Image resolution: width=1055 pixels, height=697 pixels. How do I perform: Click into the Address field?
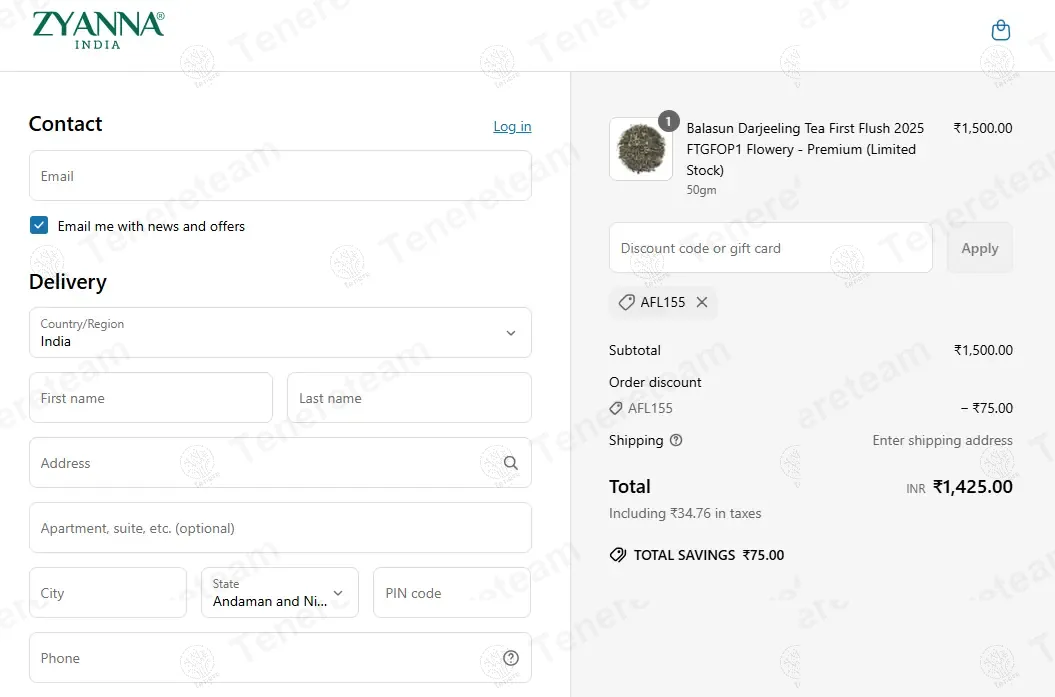tap(280, 463)
